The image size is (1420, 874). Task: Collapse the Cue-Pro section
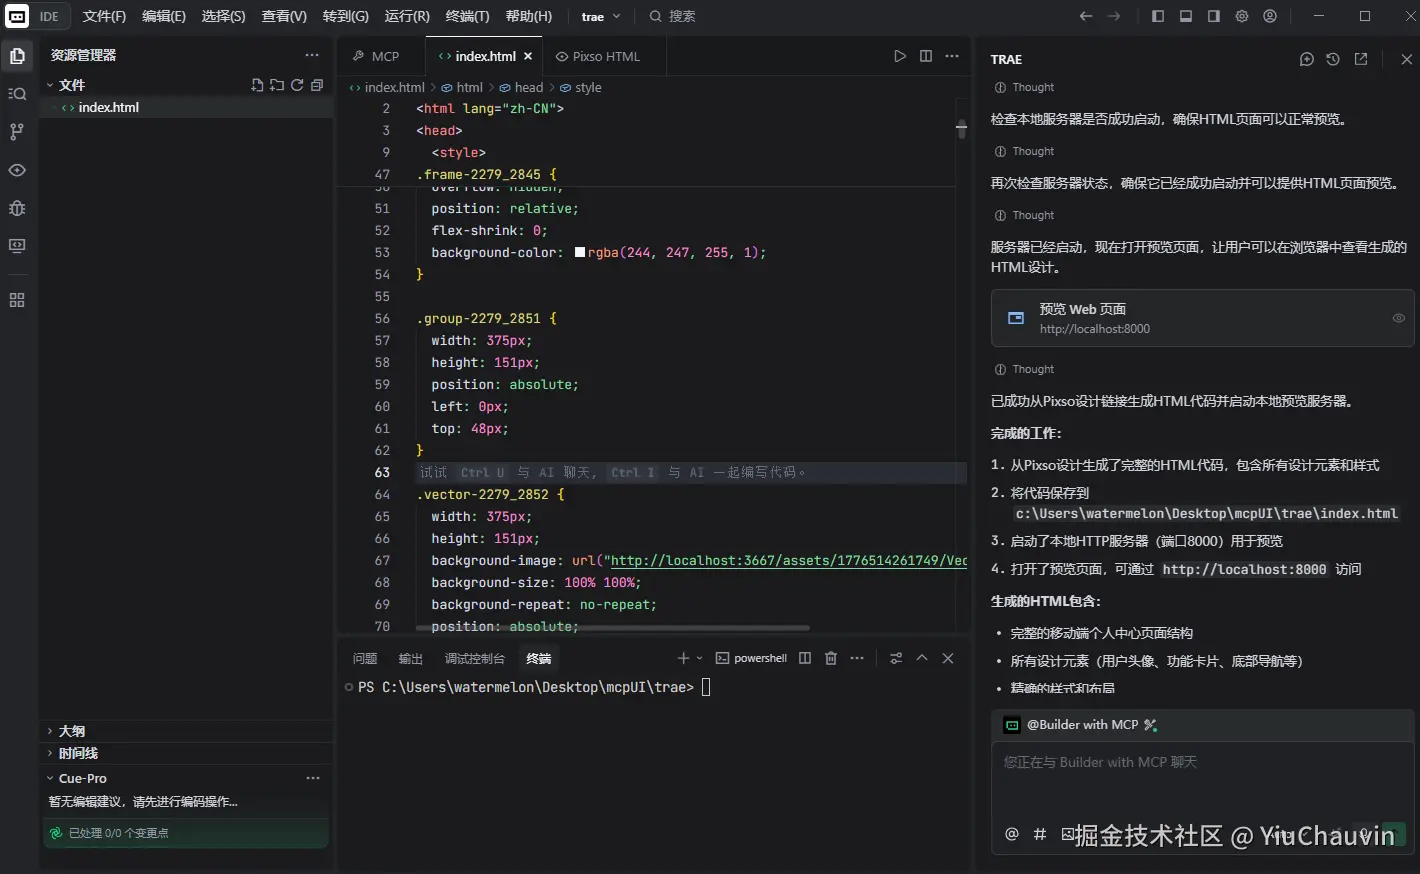[50, 778]
